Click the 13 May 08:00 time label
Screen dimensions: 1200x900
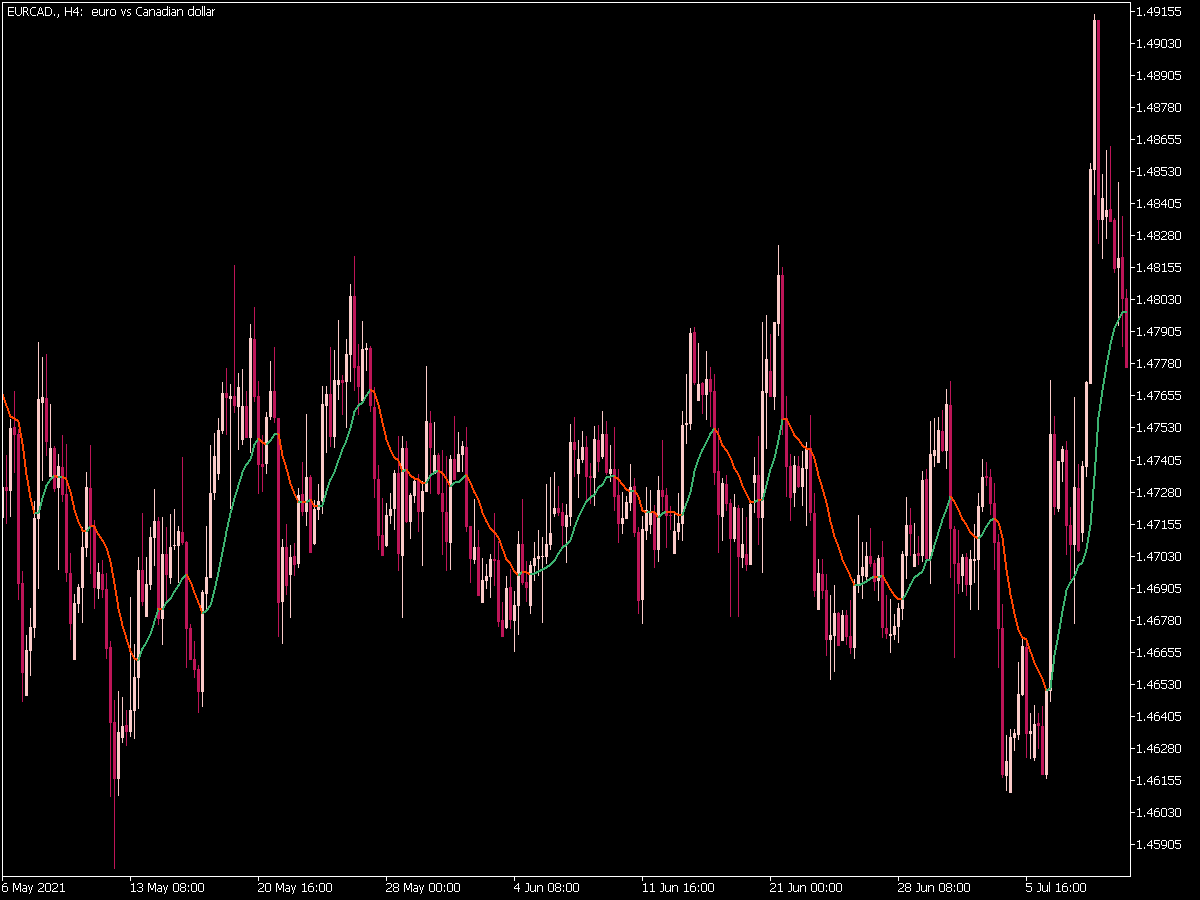point(167,887)
